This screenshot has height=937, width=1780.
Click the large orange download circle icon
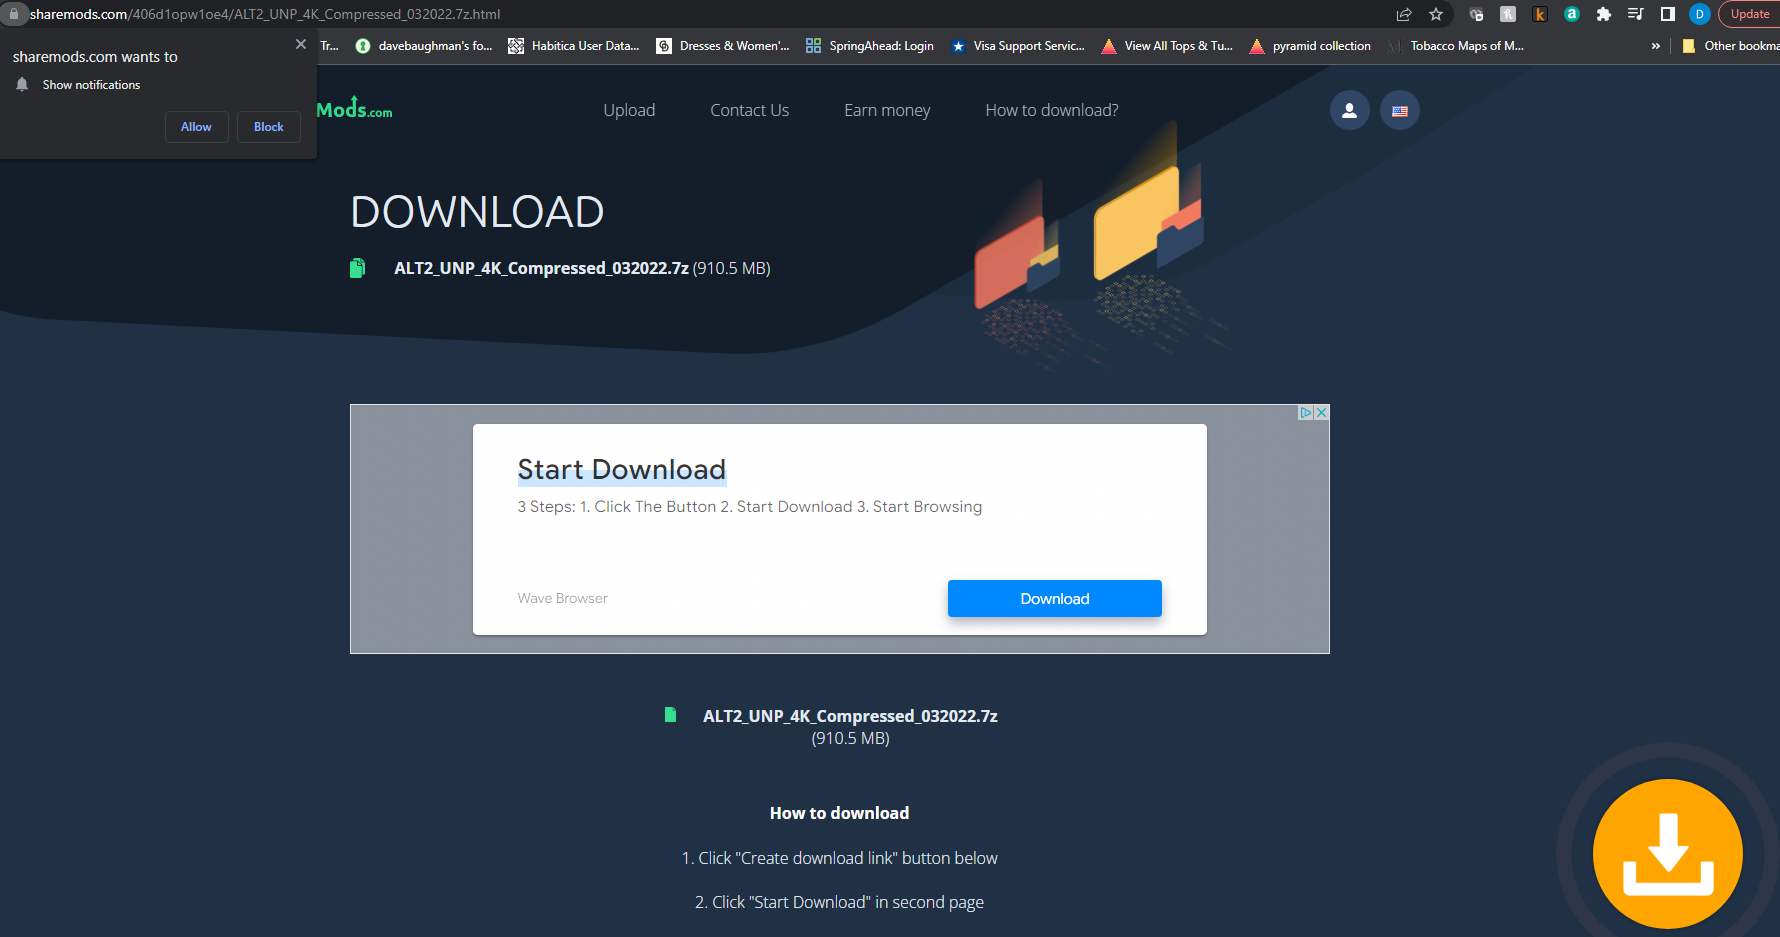1667,854
